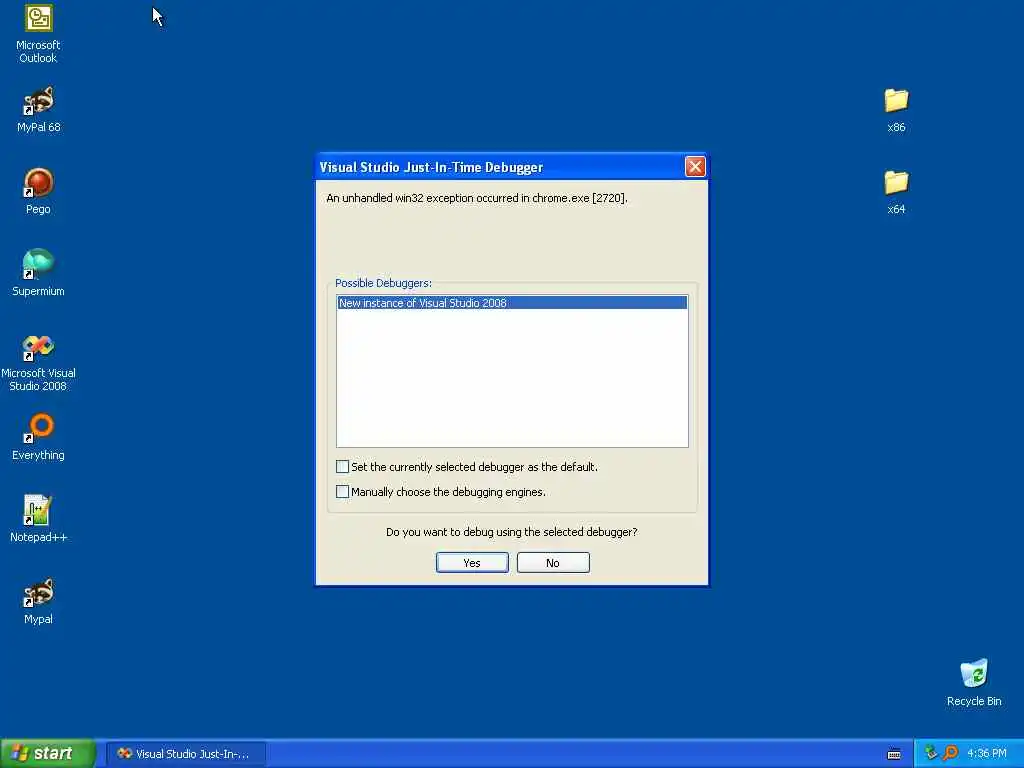Click the green tray icon beside the clock
This screenshot has height=768, width=1024.
(931, 753)
